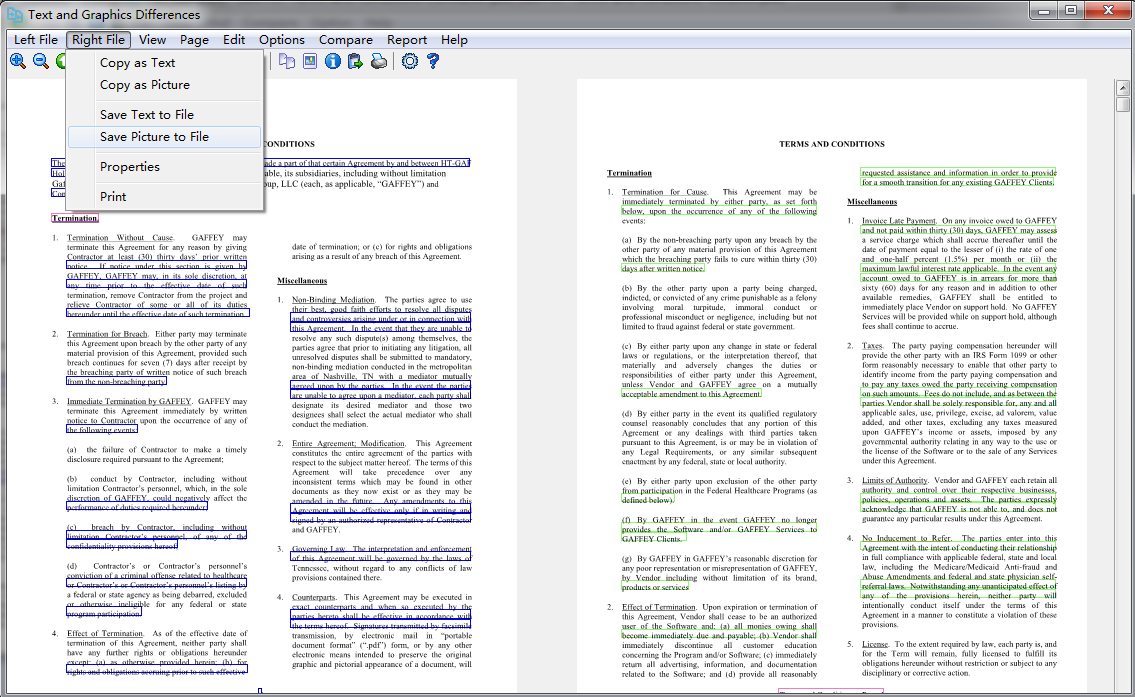Screen dimensions: 1135x697
Task: Click the left page's 'Effect of Termination'
Action: pyautogui.click(x=105, y=633)
